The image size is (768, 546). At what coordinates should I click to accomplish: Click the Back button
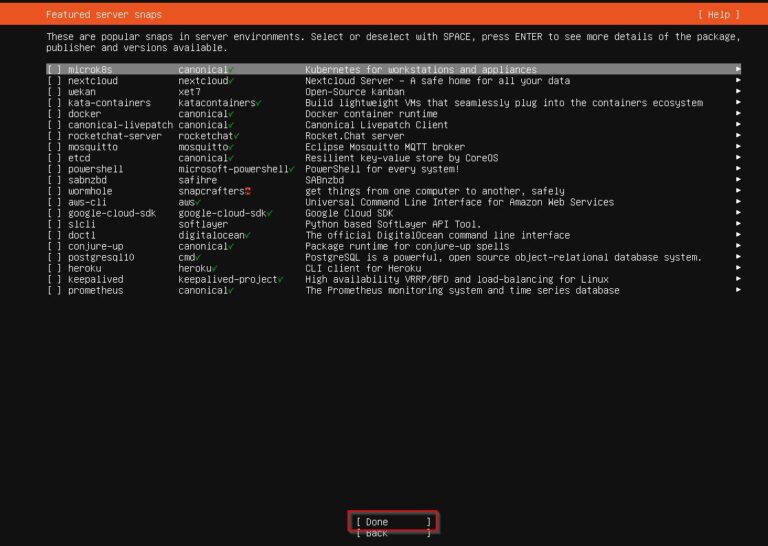pos(393,533)
